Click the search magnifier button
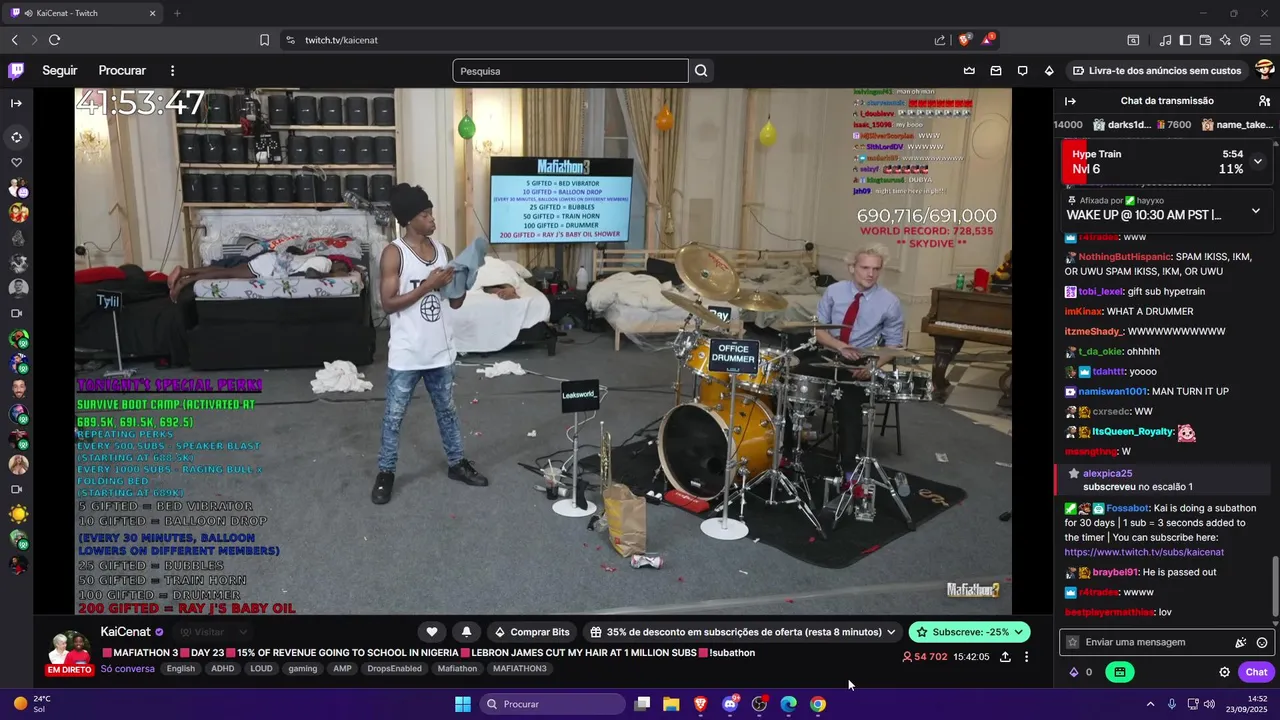This screenshot has height=720, width=1280. point(701,71)
